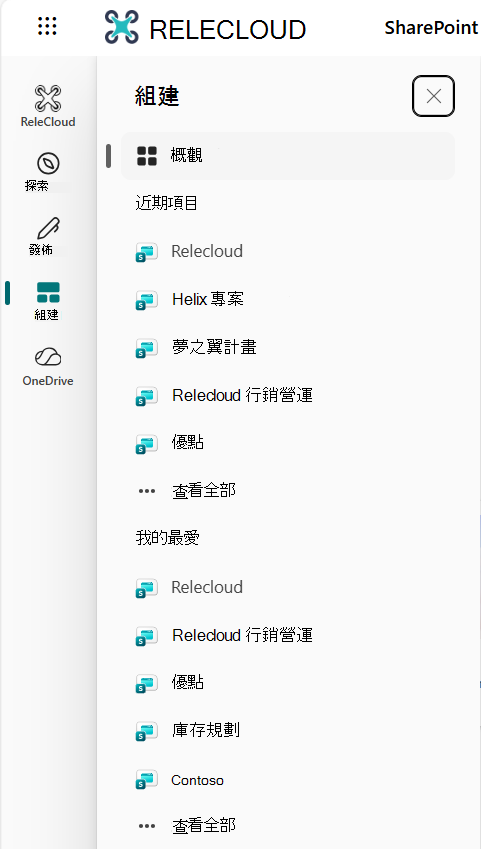Open the Helix 專案 site
This screenshot has height=849, width=481.
[208, 299]
